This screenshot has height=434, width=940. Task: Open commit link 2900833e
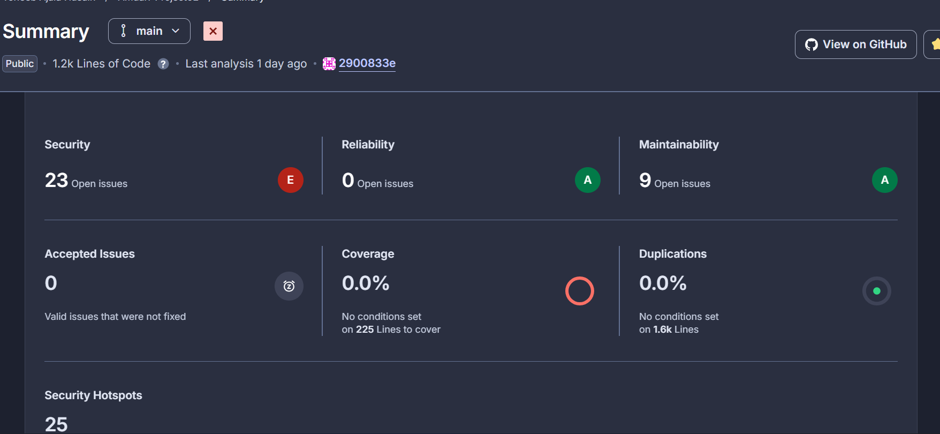pos(367,64)
